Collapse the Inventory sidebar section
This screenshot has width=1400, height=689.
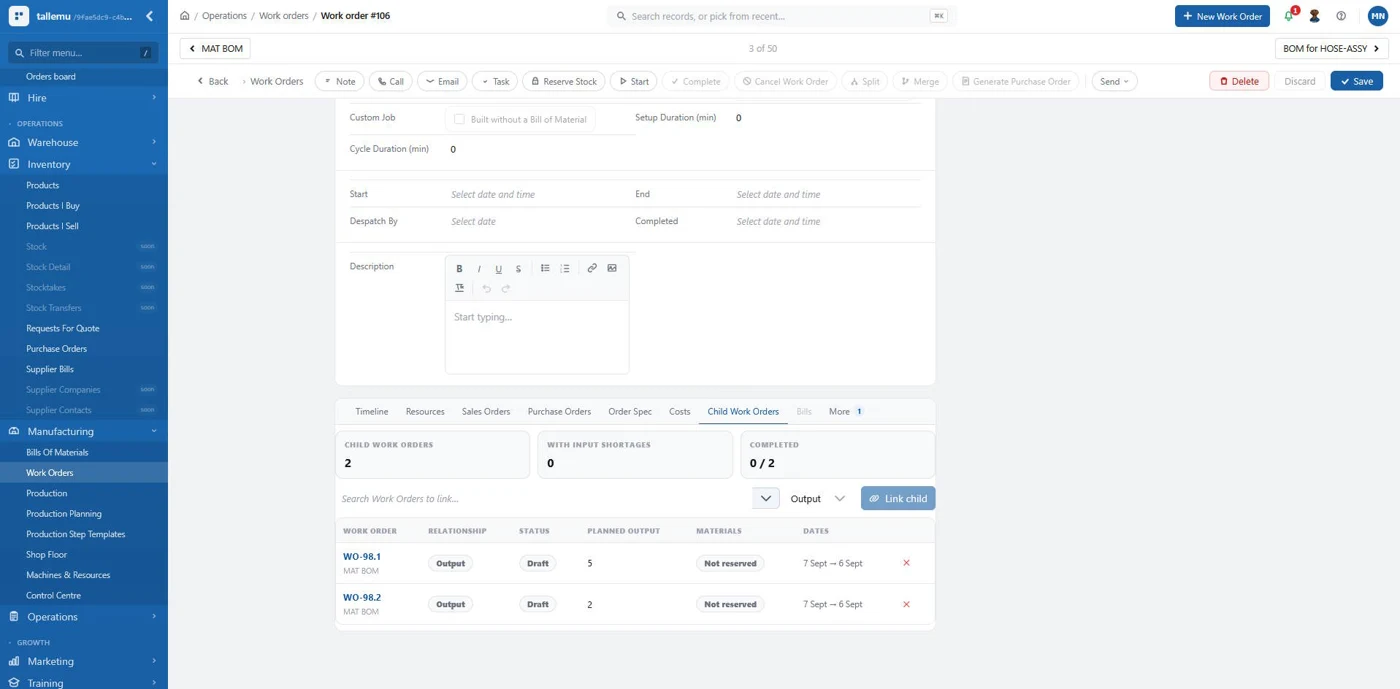[84, 164]
